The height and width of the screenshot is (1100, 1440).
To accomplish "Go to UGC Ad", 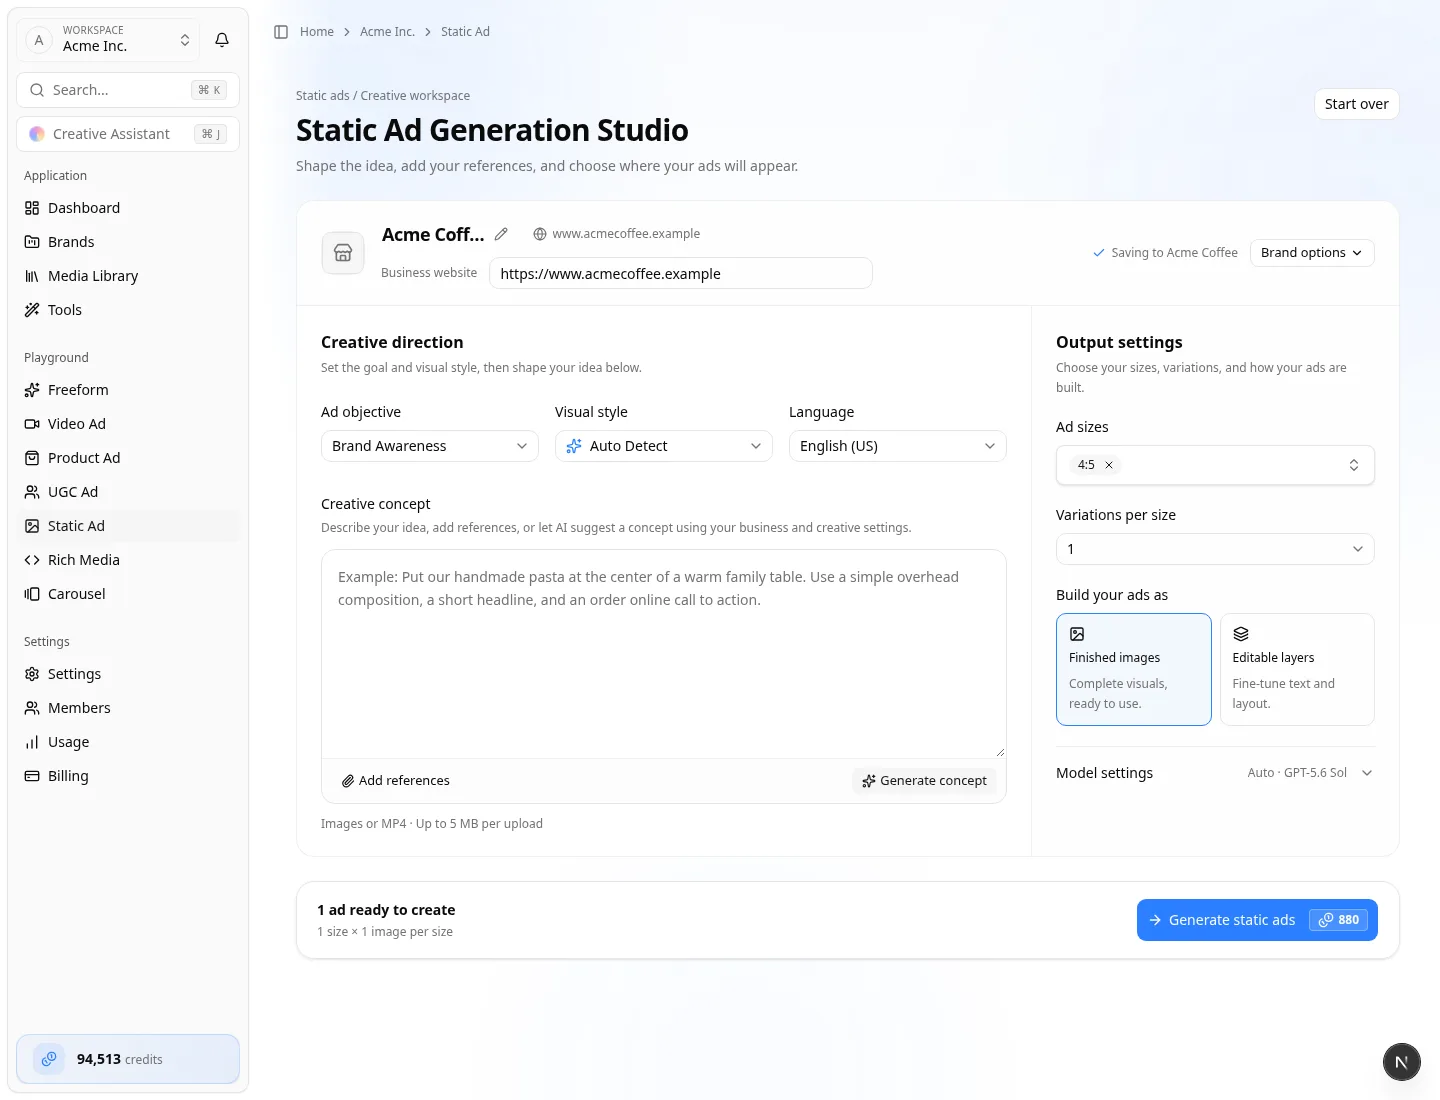I will (128, 492).
